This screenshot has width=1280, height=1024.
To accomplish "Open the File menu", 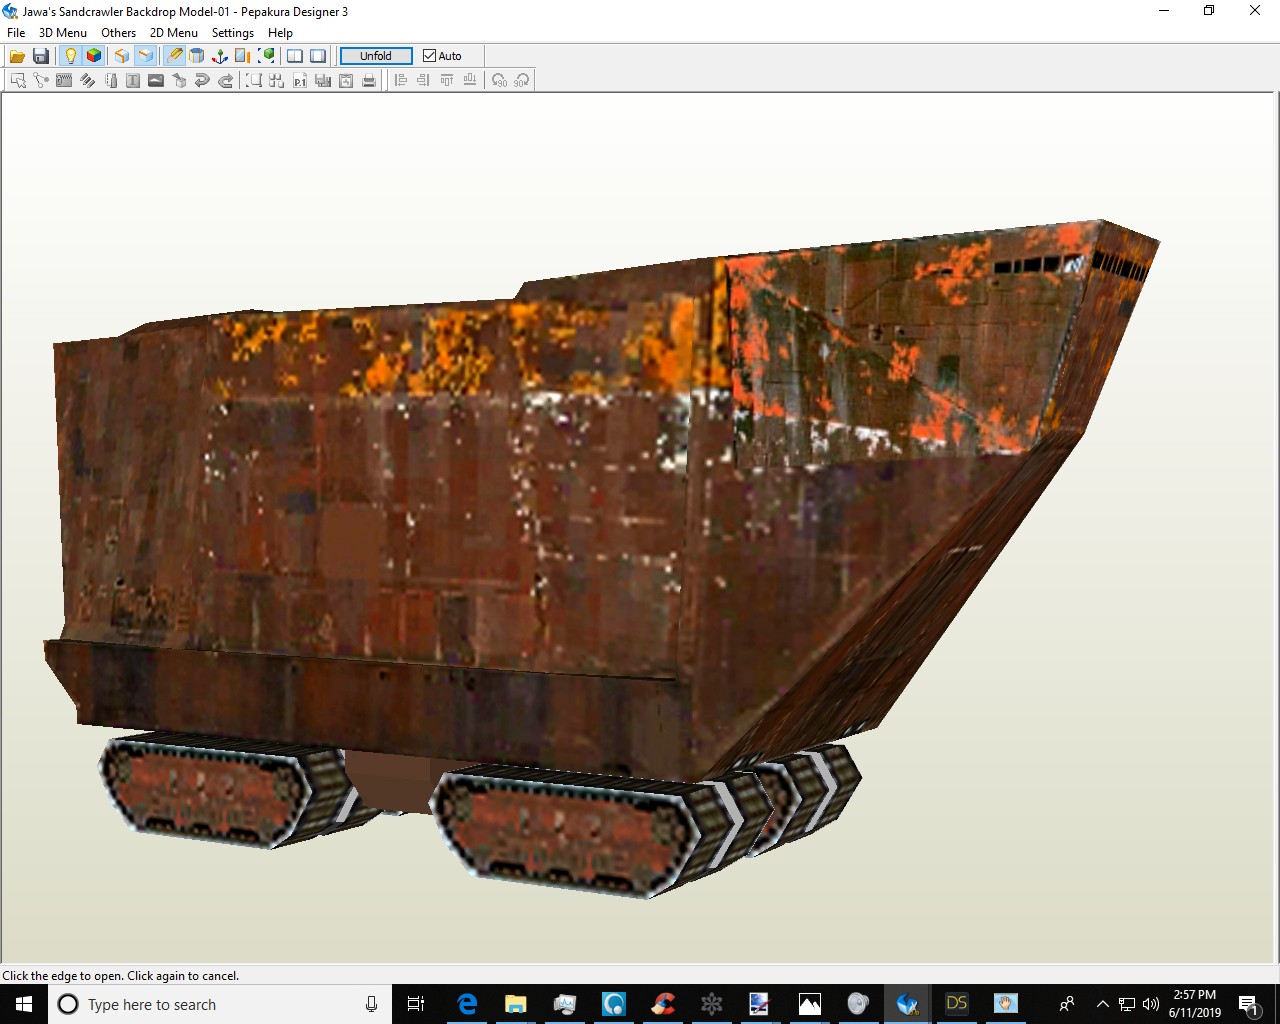I will pyautogui.click(x=16, y=33).
